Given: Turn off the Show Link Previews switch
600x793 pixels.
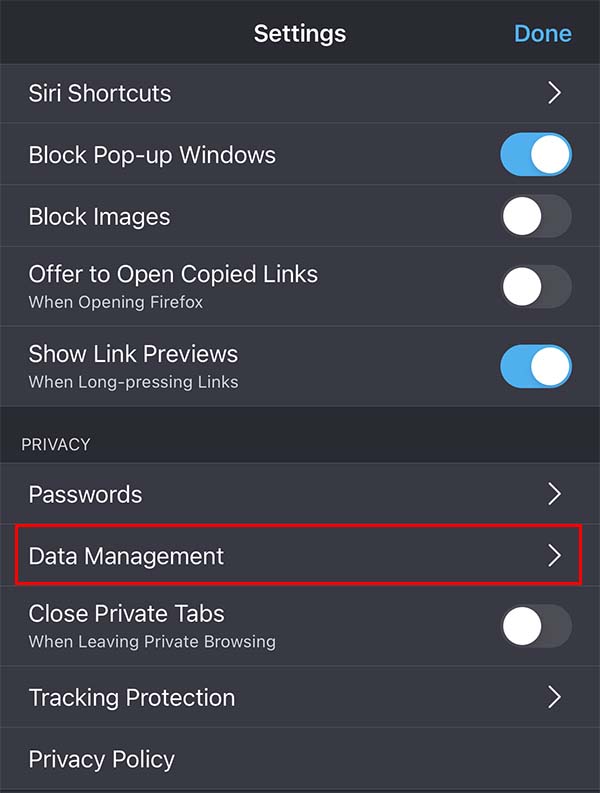Looking at the screenshot, I should pos(535,366).
